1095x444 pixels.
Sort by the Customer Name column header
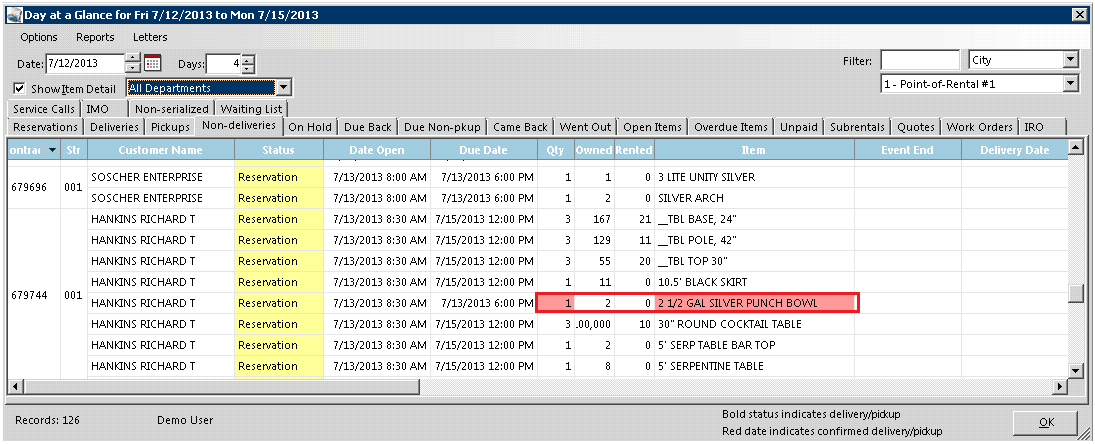159,150
